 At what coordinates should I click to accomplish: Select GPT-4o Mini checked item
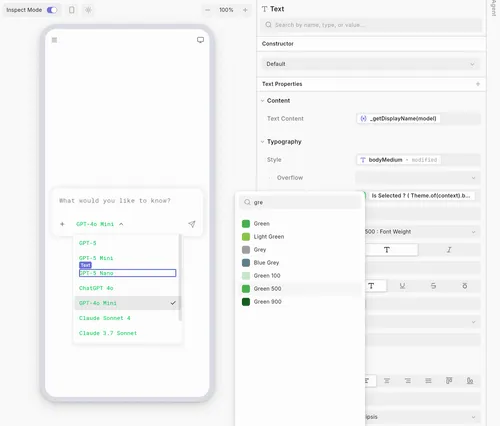pos(127,303)
